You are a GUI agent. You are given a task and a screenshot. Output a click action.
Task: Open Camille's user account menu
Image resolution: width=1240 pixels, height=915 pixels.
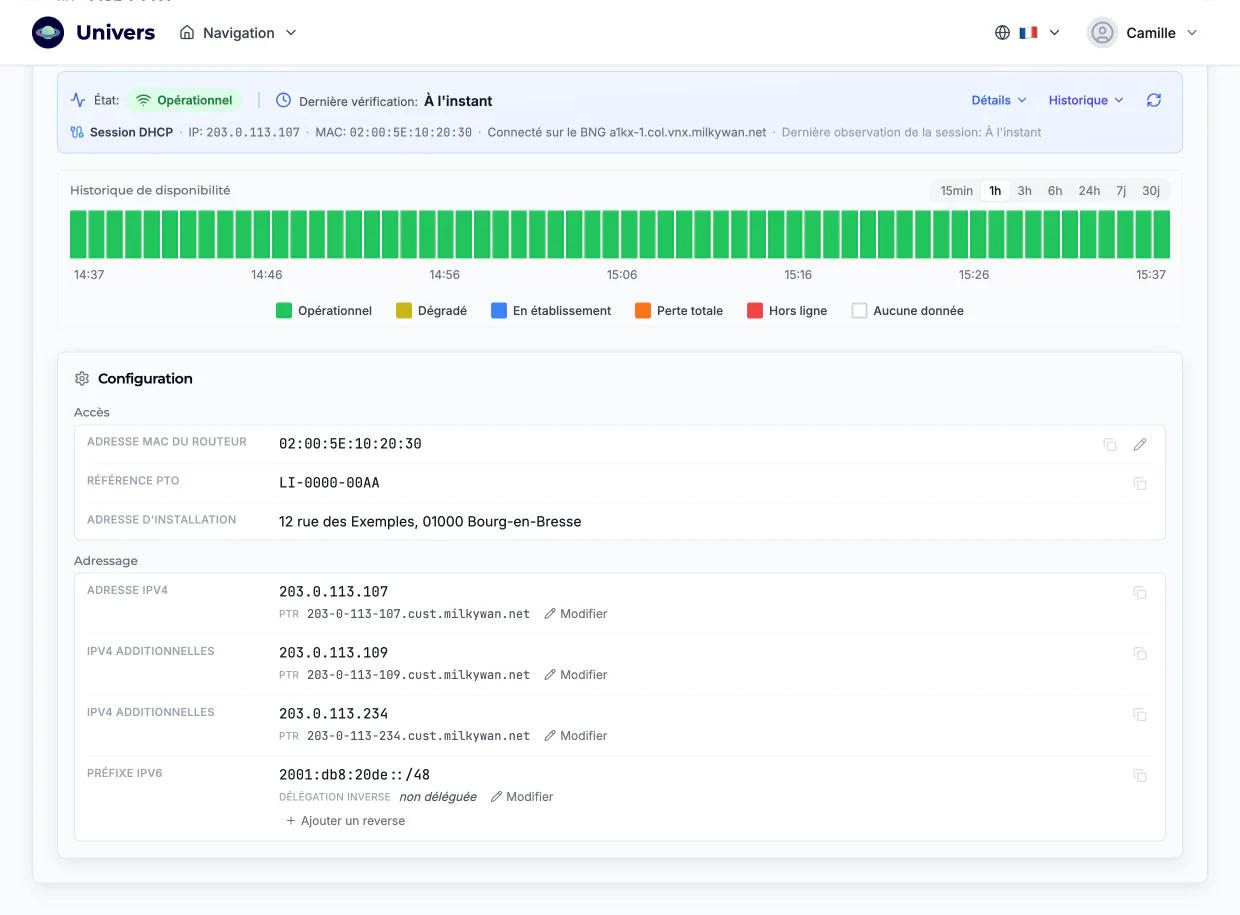click(x=1142, y=33)
